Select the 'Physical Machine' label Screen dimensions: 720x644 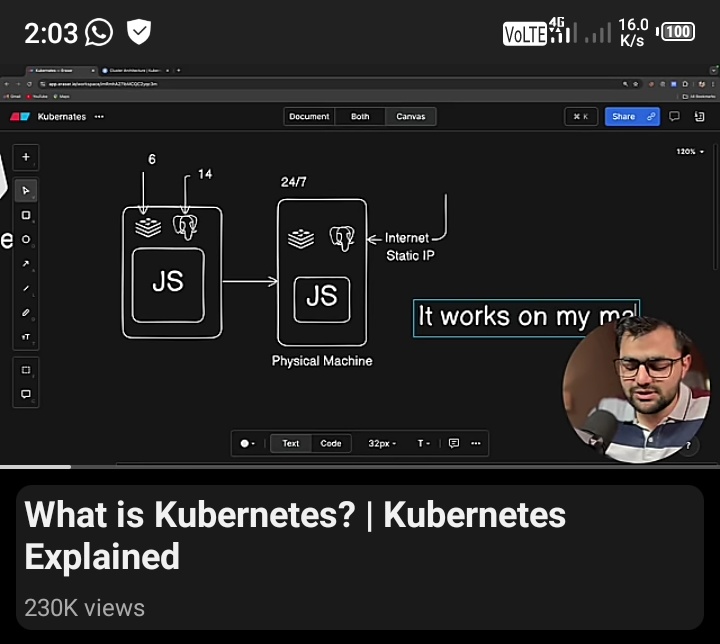point(322,361)
